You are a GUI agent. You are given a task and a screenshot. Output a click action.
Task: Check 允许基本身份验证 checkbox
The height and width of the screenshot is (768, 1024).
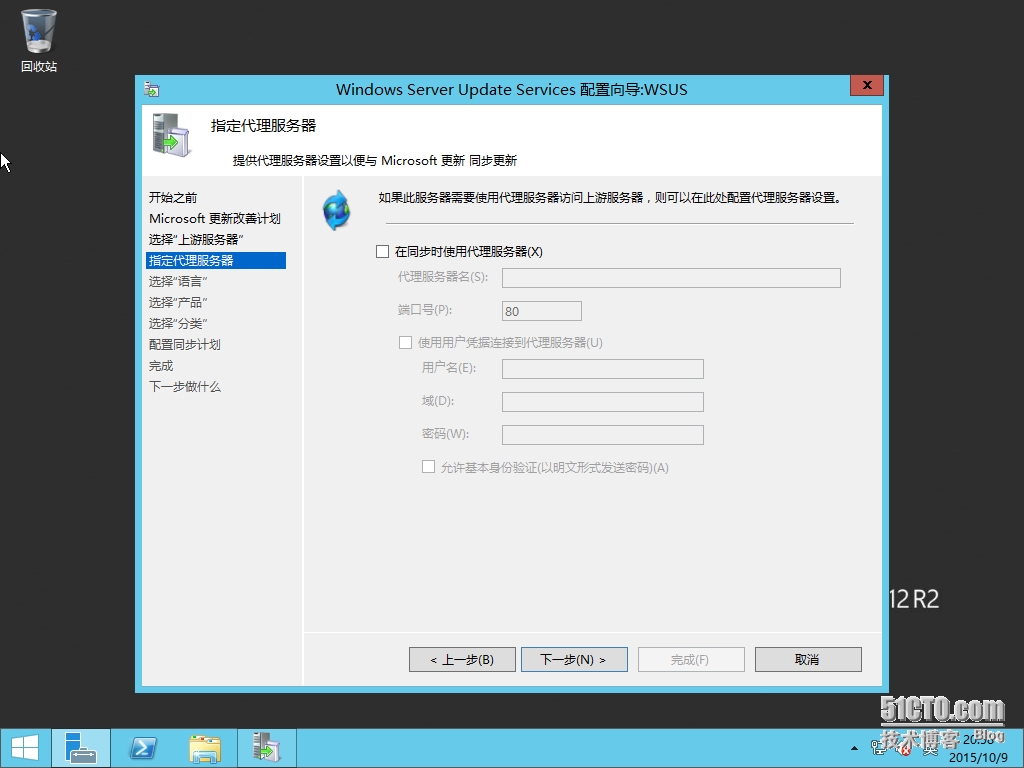click(x=428, y=467)
